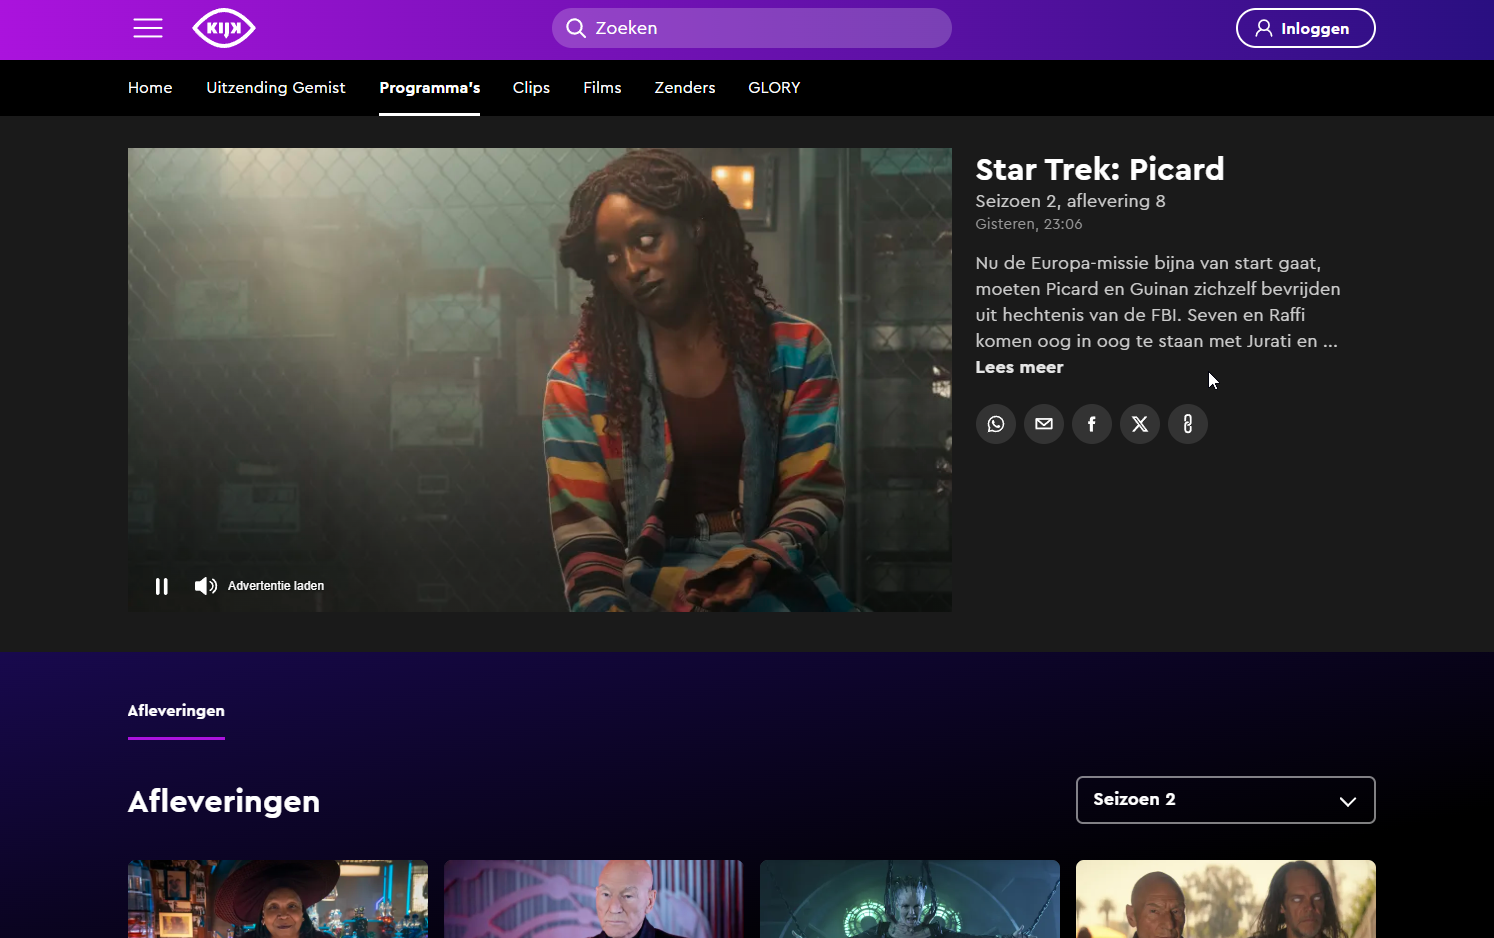Share episode on X
The height and width of the screenshot is (938, 1494).
(1139, 424)
